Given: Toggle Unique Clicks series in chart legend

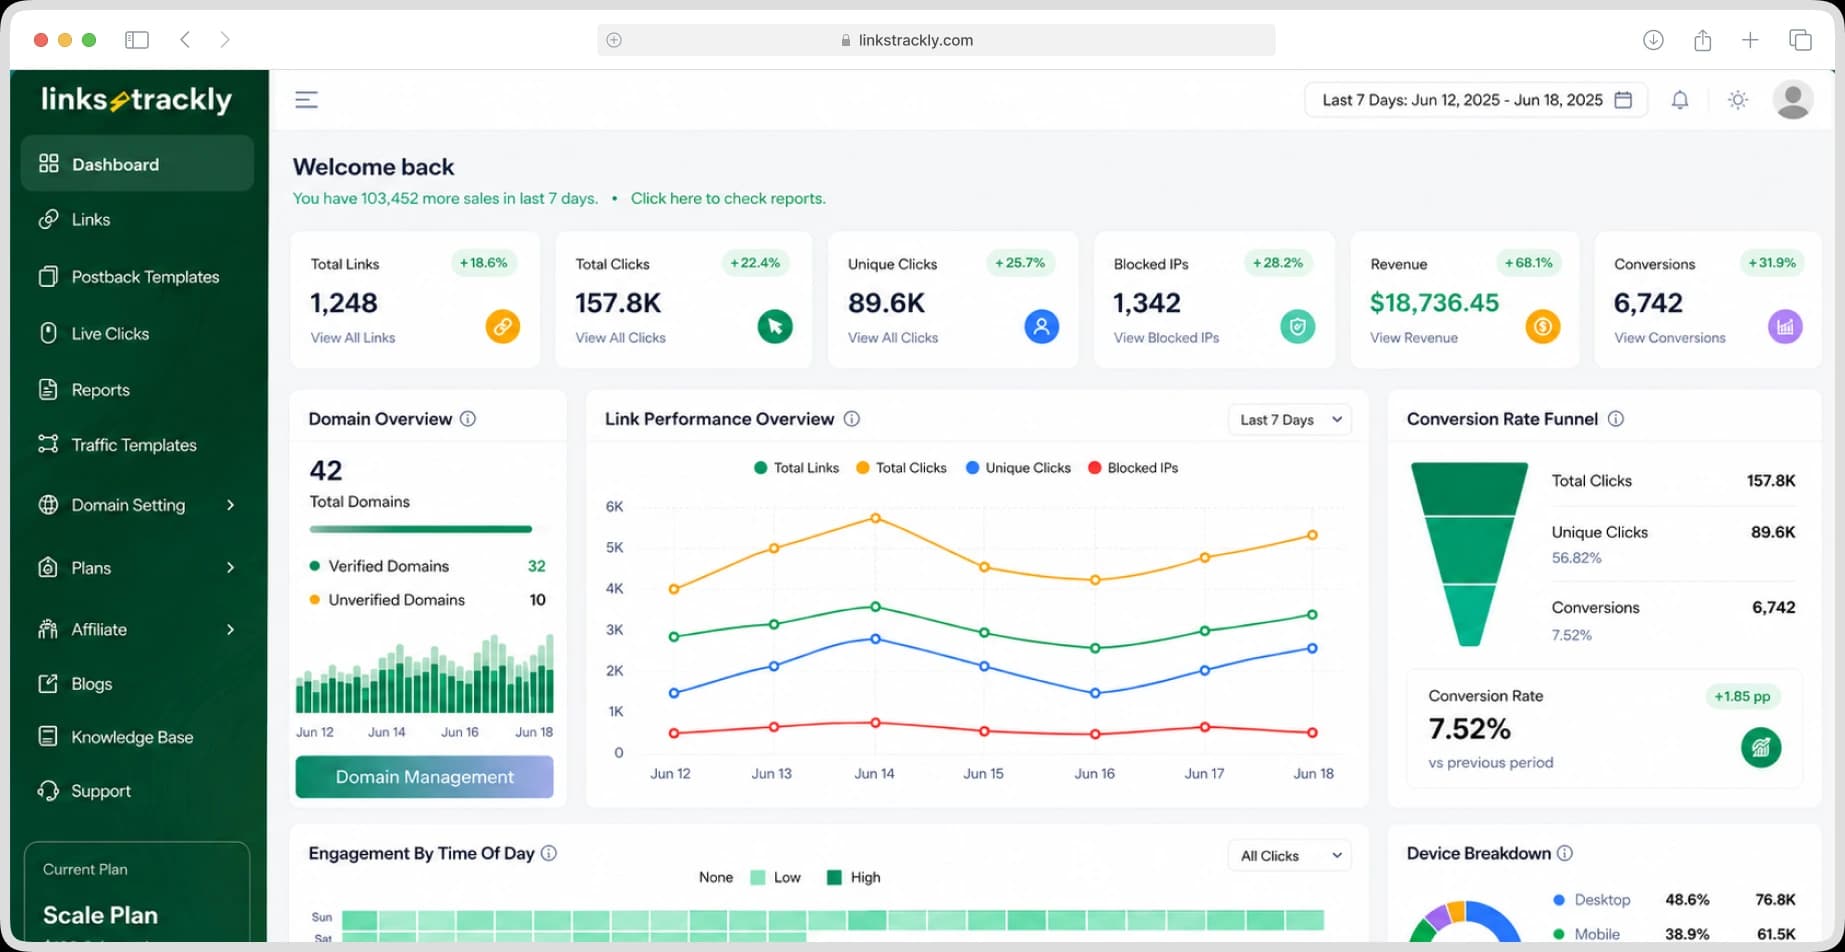Looking at the screenshot, I should tap(1018, 468).
